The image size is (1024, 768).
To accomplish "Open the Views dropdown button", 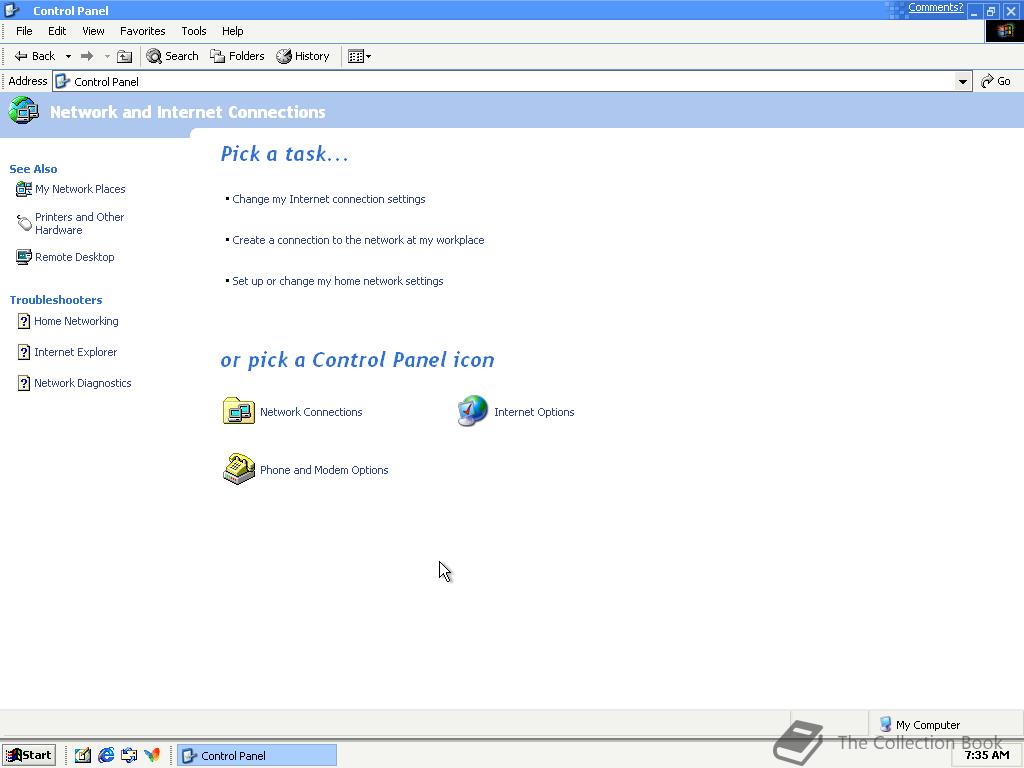I will (x=359, y=56).
